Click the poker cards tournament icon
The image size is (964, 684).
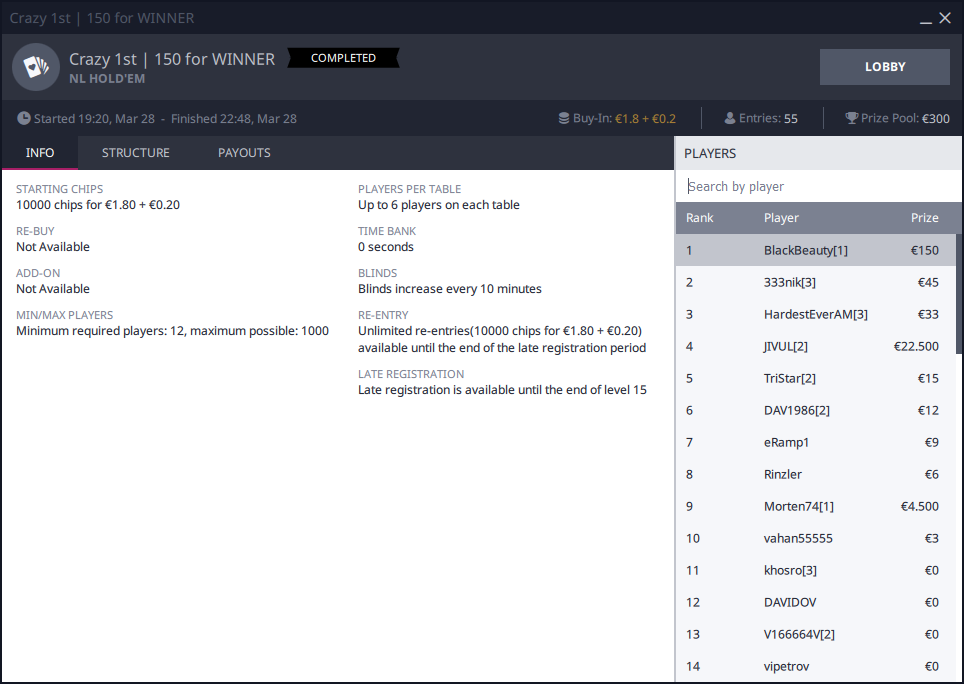tap(36, 66)
